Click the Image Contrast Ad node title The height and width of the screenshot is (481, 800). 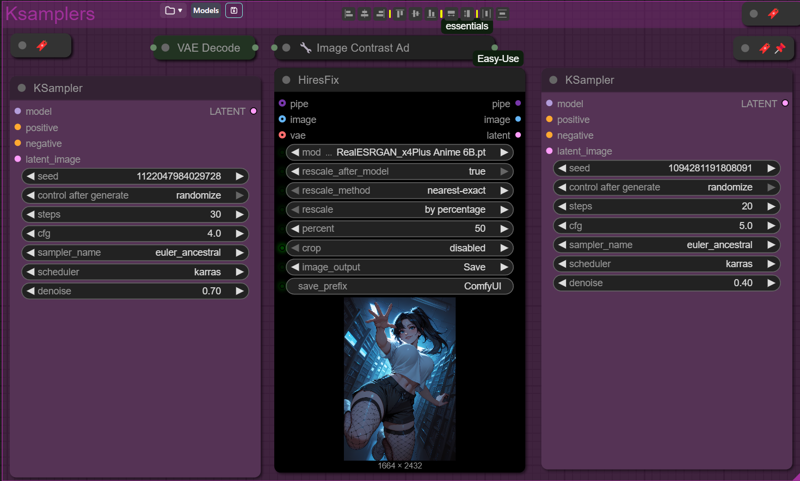click(x=363, y=48)
